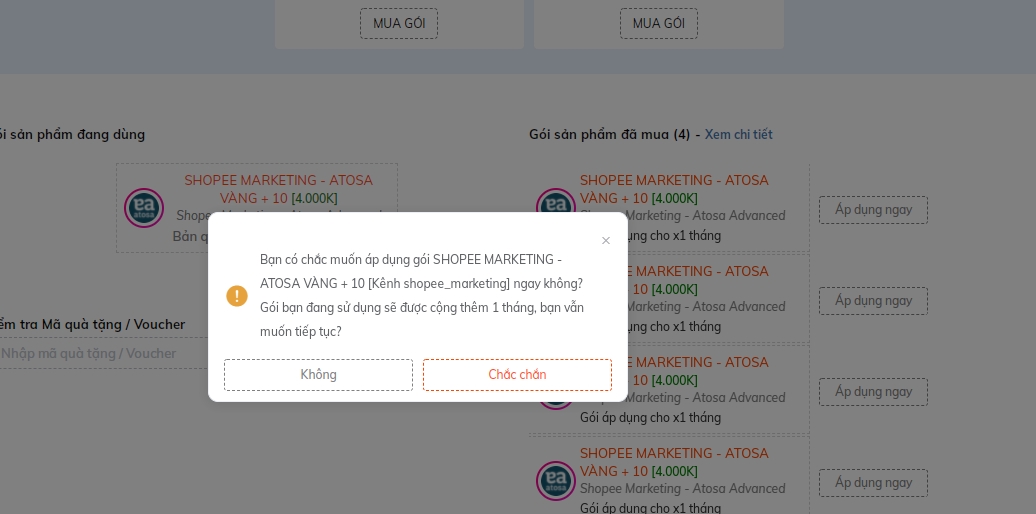Apply the first purchased package with Áp dụng ngay
The height and width of the screenshot is (514, 1036).
[x=873, y=210]
